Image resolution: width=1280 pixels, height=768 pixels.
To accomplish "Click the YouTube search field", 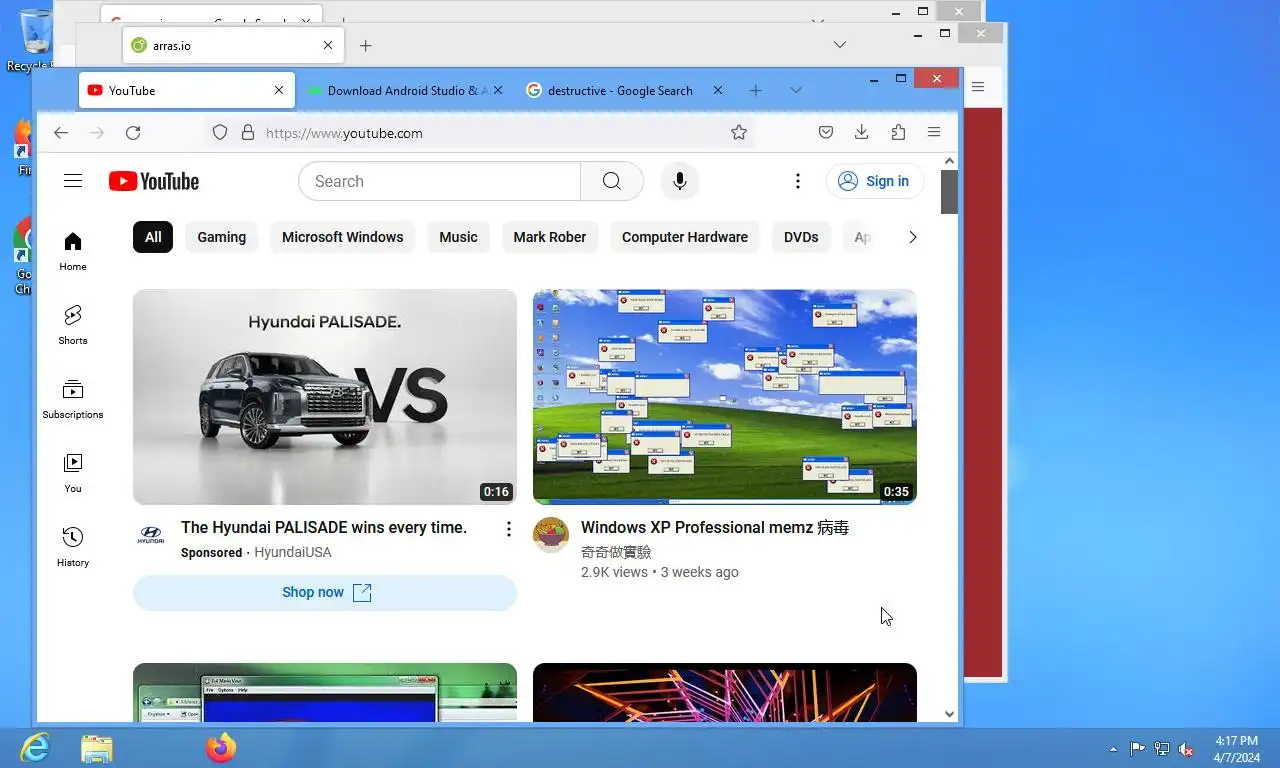I will click(439, 181).
